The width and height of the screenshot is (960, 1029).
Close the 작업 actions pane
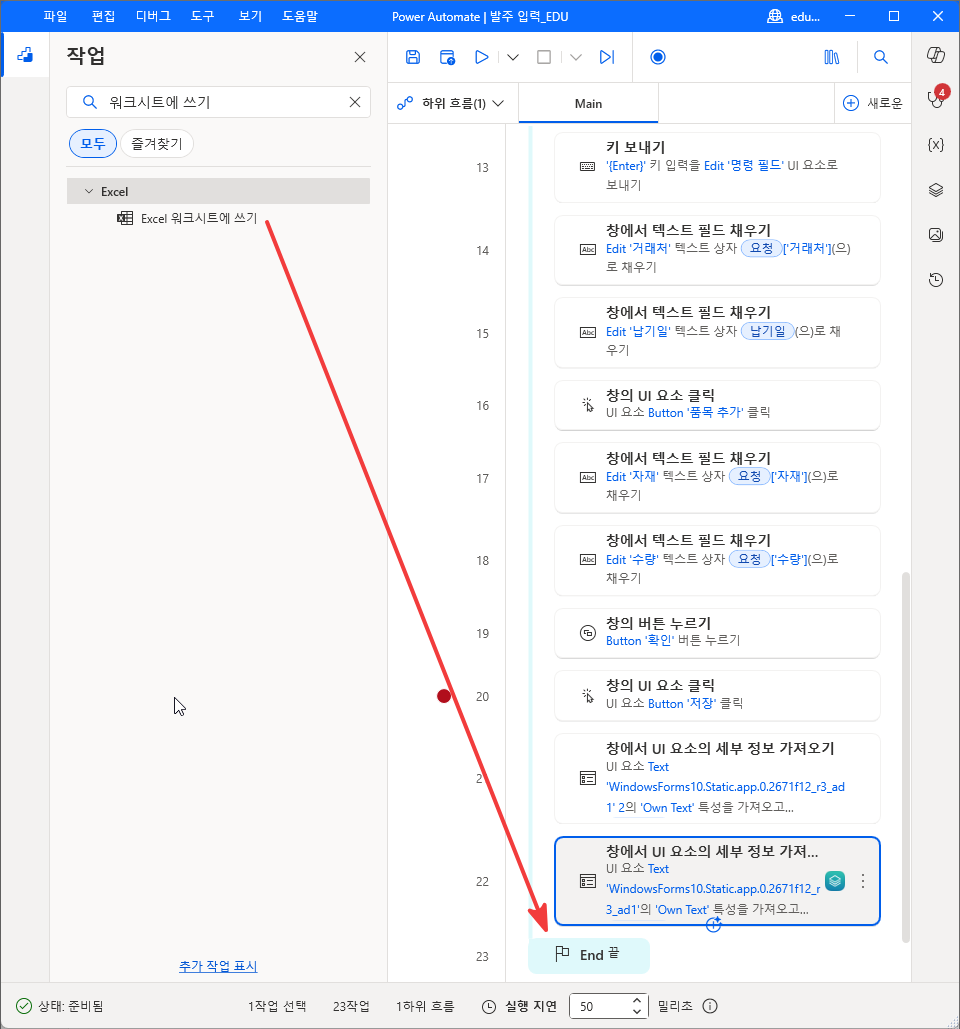[x=360, y=57]
